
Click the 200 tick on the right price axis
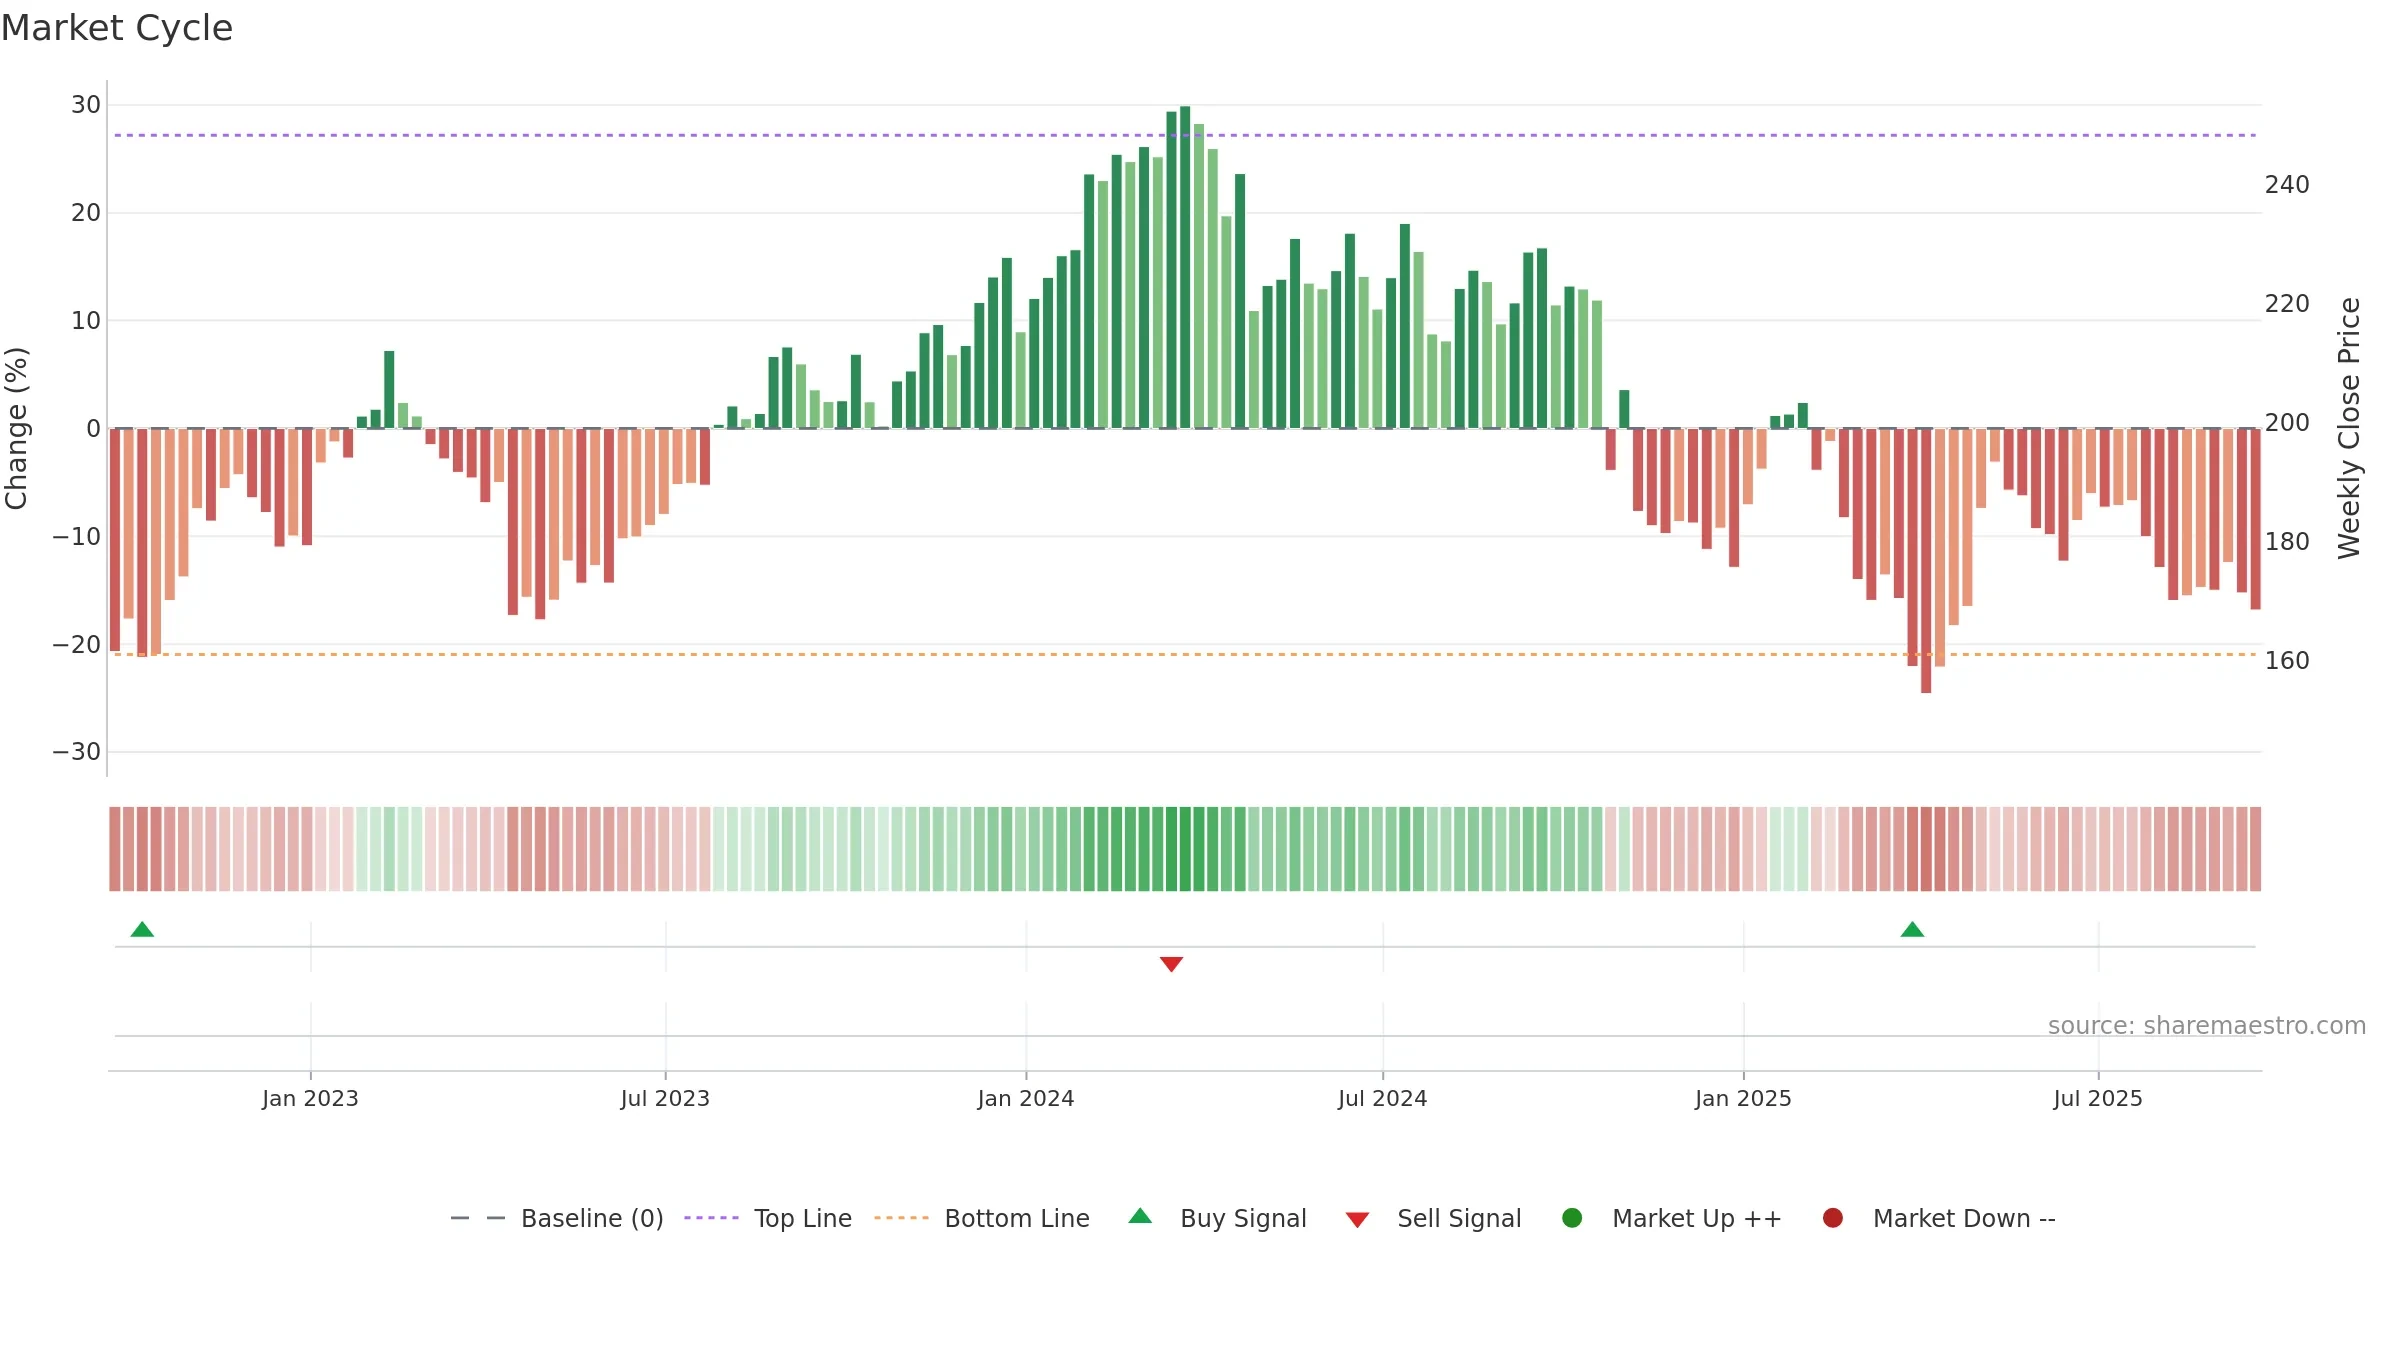[x=2287, y=423]
